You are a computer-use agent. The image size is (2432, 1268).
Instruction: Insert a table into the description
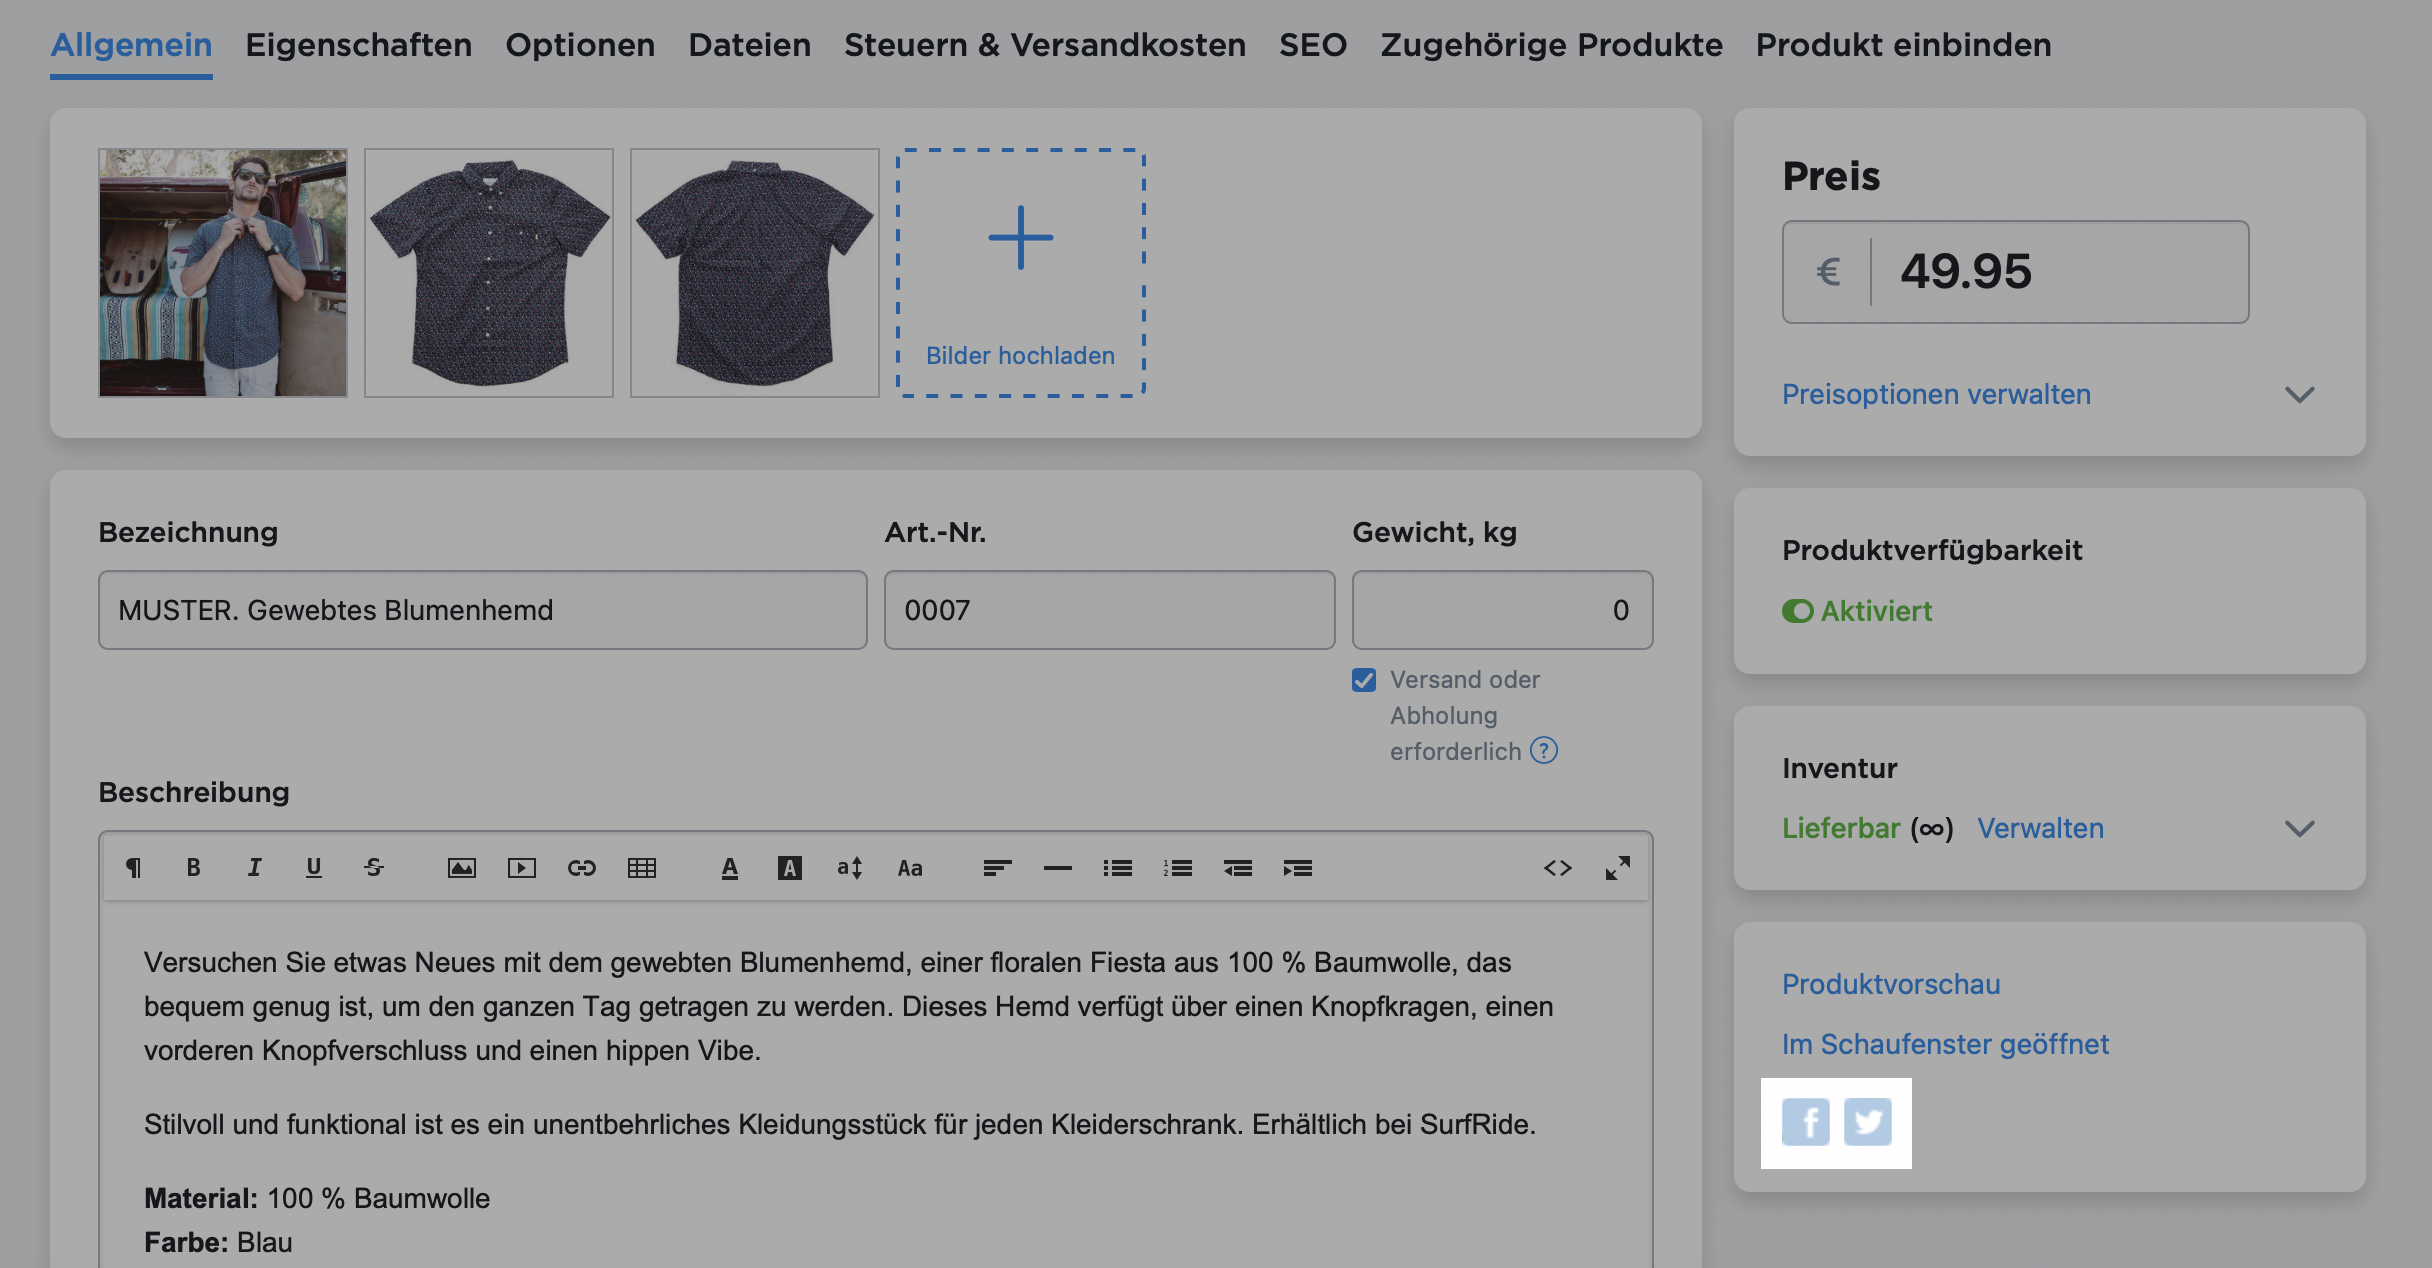tap(643, 868)
